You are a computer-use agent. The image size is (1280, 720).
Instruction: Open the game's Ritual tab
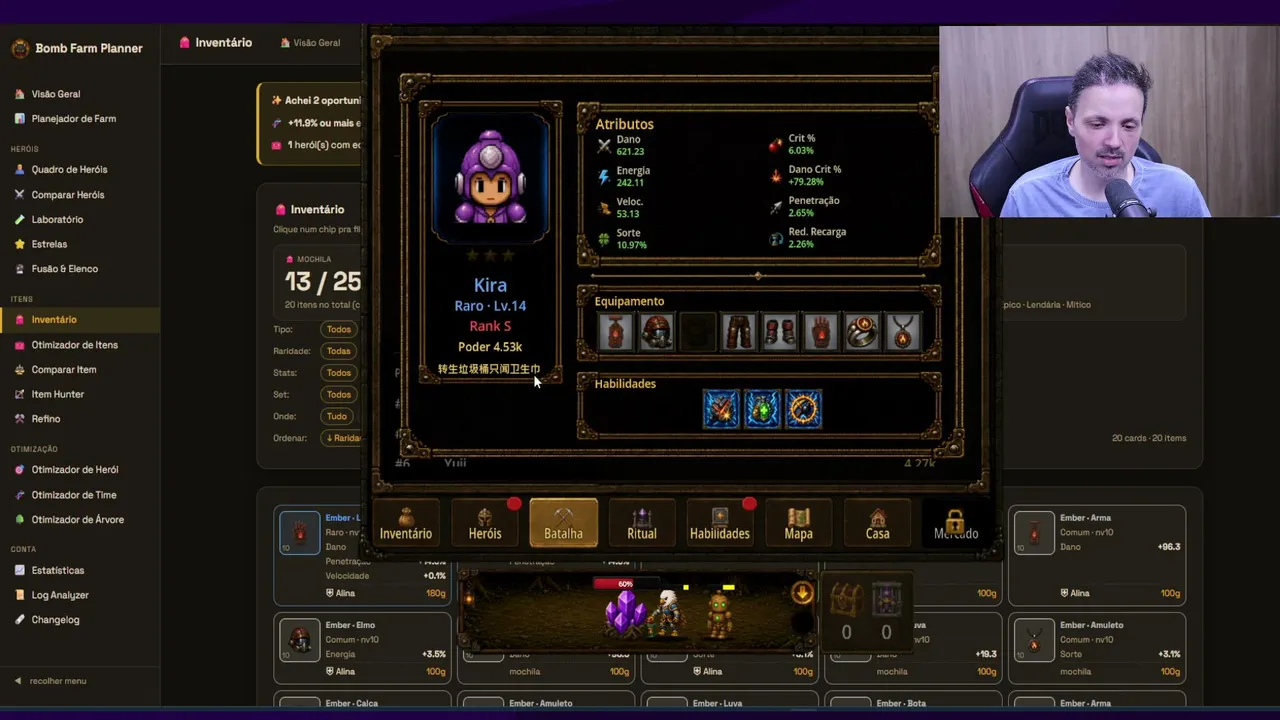[x=642, y=523]
